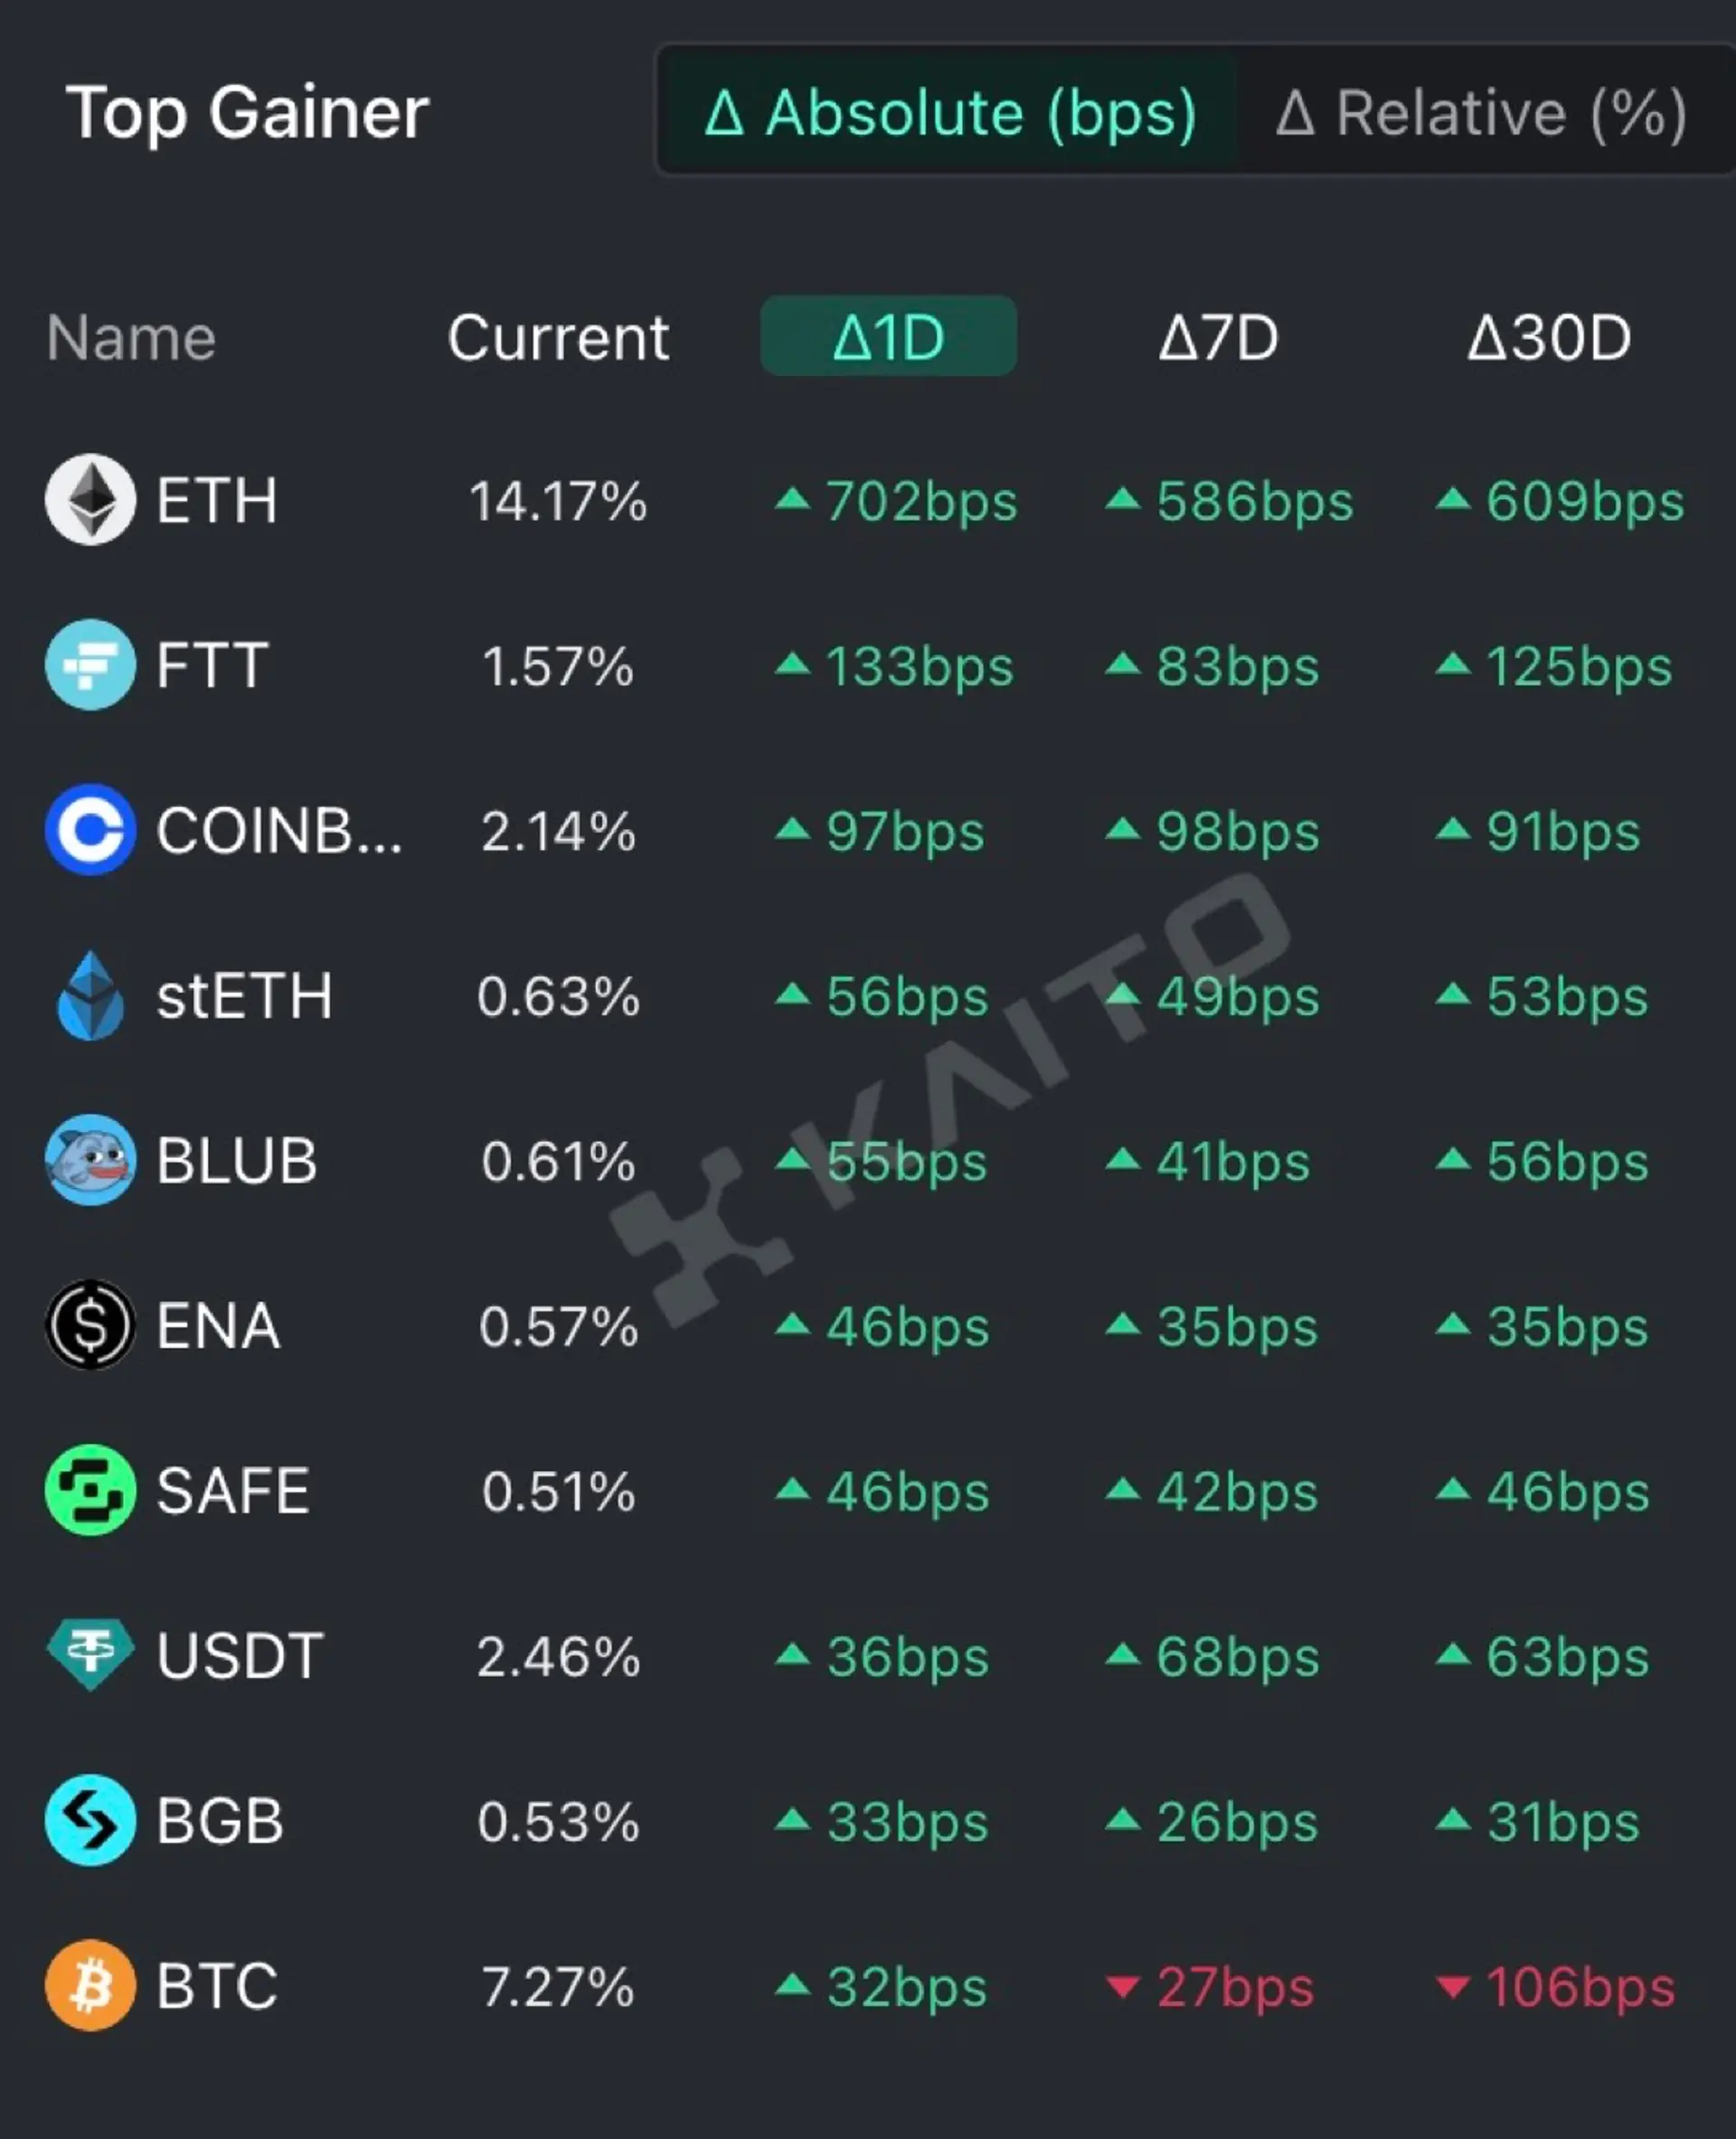
Task: Click the ENA dollar icon
Action: (x=91, y=1325)
